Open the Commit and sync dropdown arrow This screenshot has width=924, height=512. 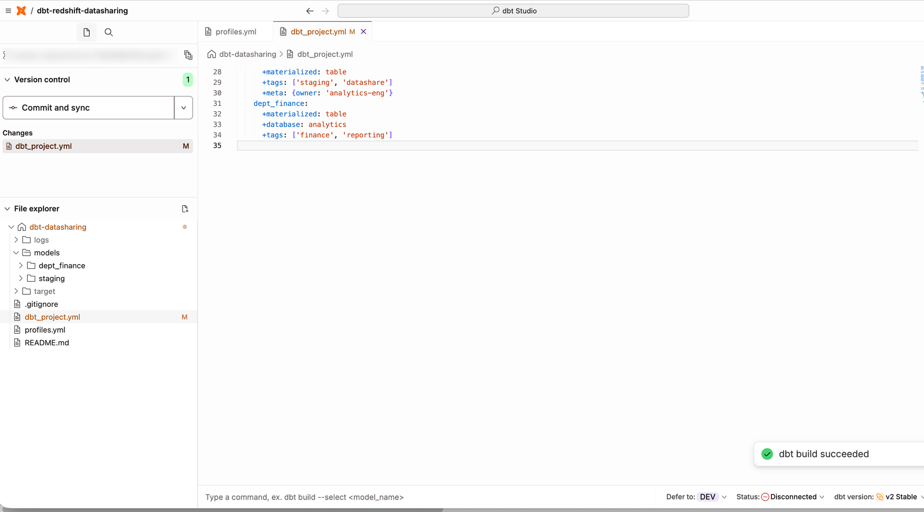[183, 108]
